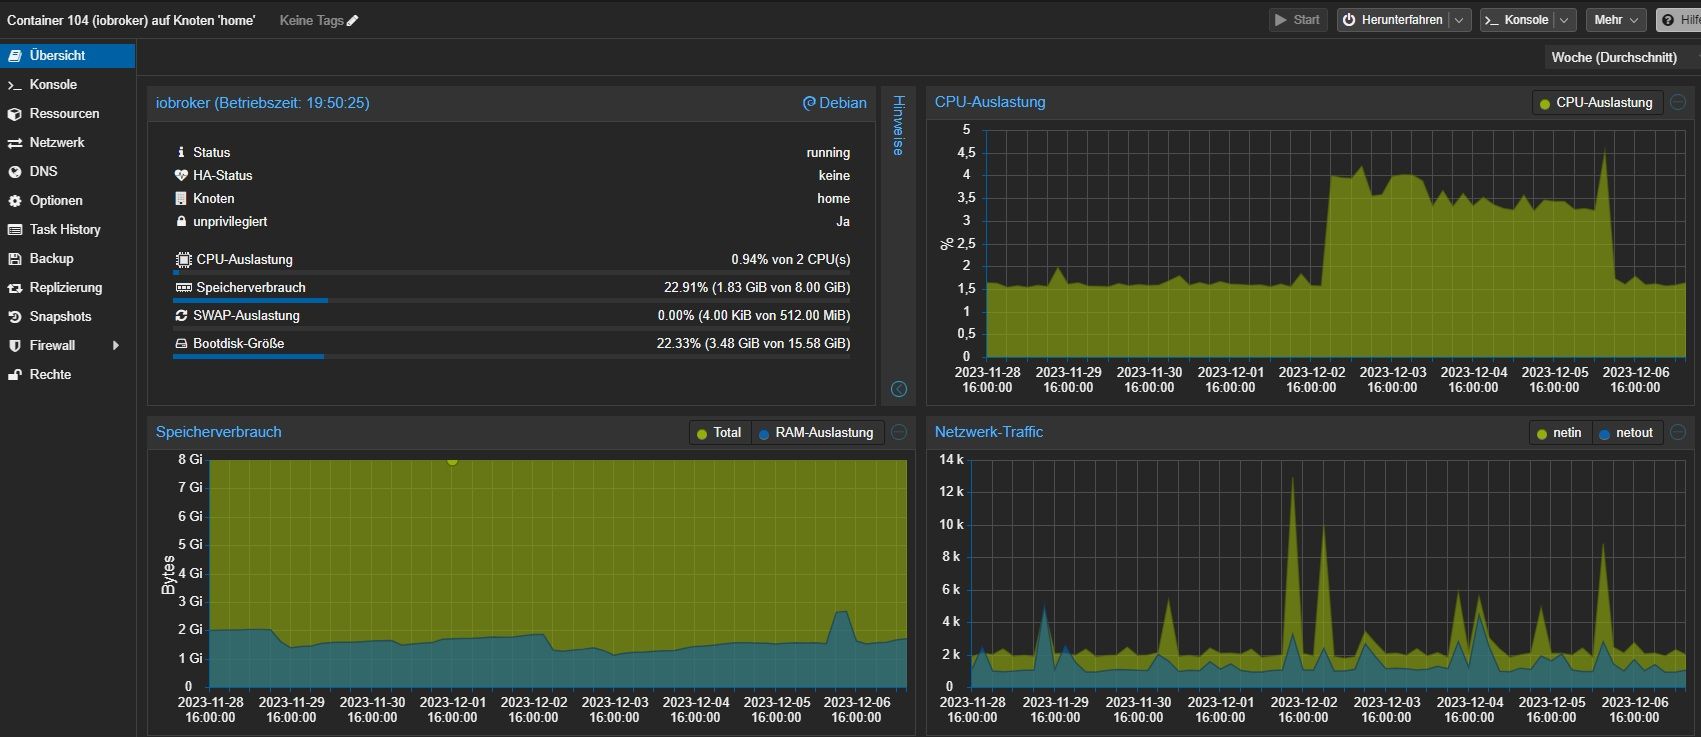The height and width of the screenshot is (737, 1701).
Task: Click the Konsole terminal icon in sidebar
Action: coord(15,85)
